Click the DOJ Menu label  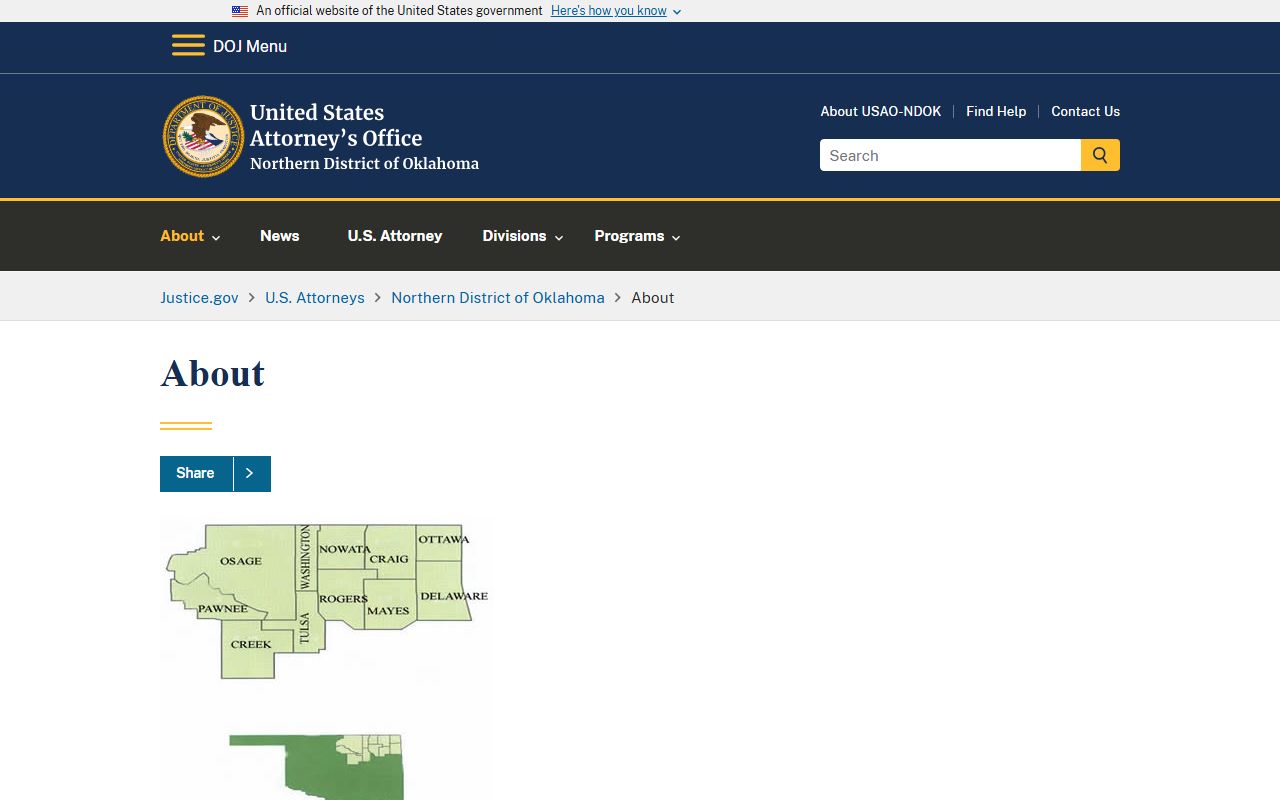click(250, 46)
